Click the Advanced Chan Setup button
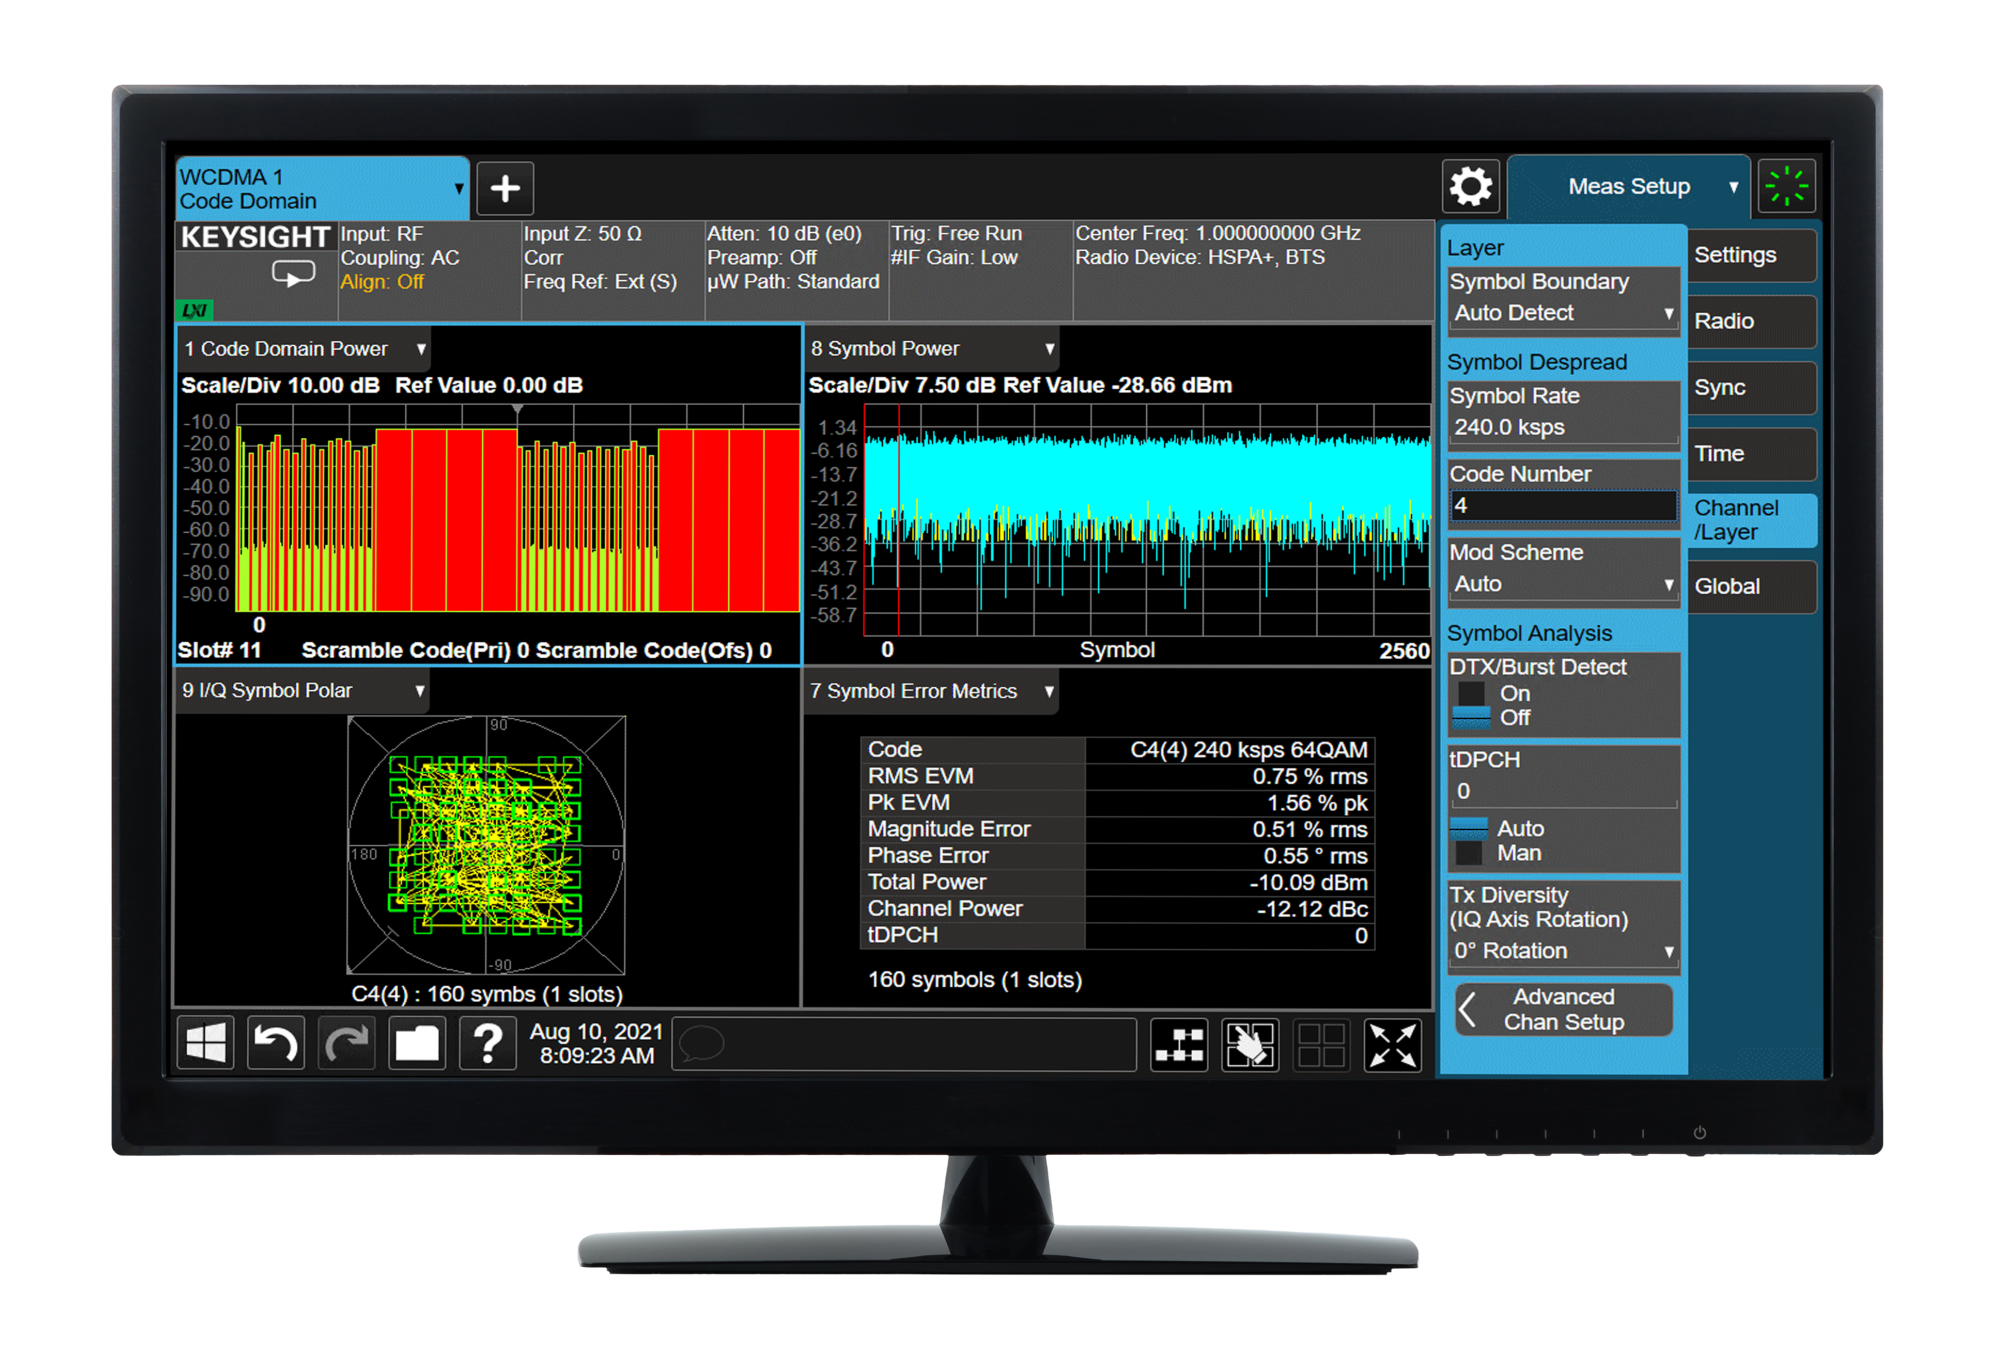Viewport: 2000px width, 1361px height. tap(1564, 1009)
